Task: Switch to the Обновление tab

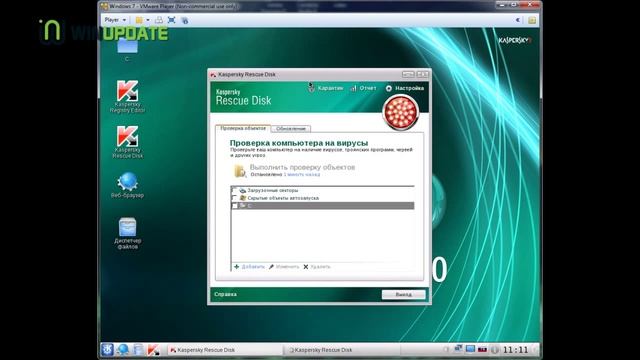Action: 291,129
